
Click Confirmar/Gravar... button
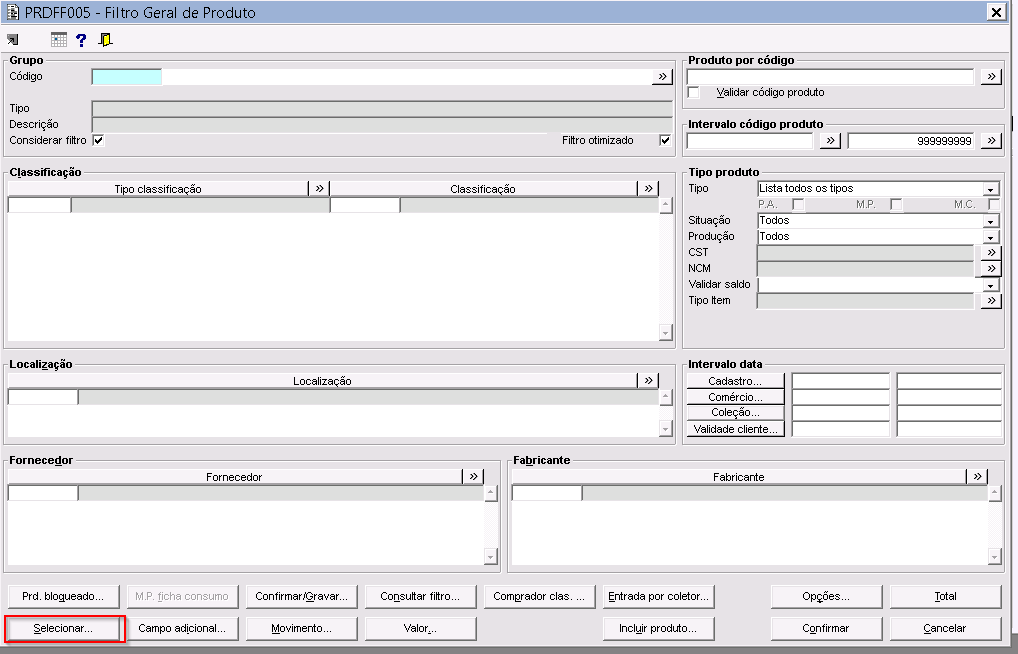301,596
